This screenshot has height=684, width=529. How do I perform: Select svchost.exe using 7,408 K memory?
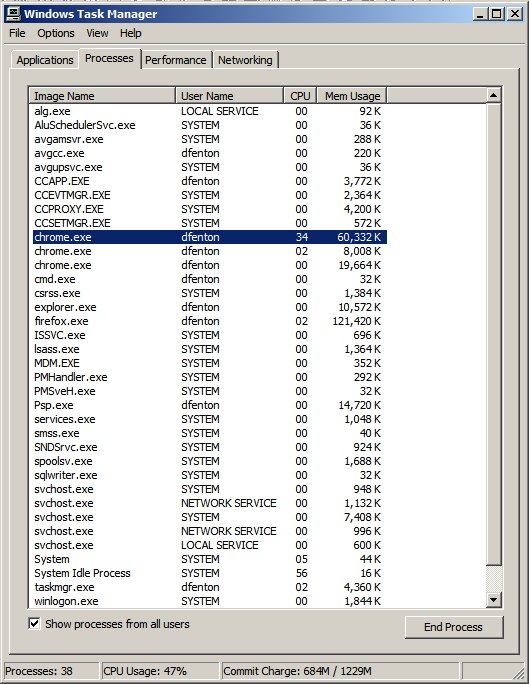coord(210,517)
